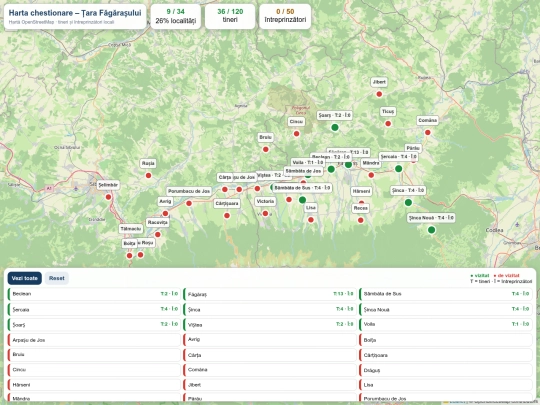Select the red marker for Cârța
The height and width of the screenshot is (405, 540).
(x=225, y=189)
